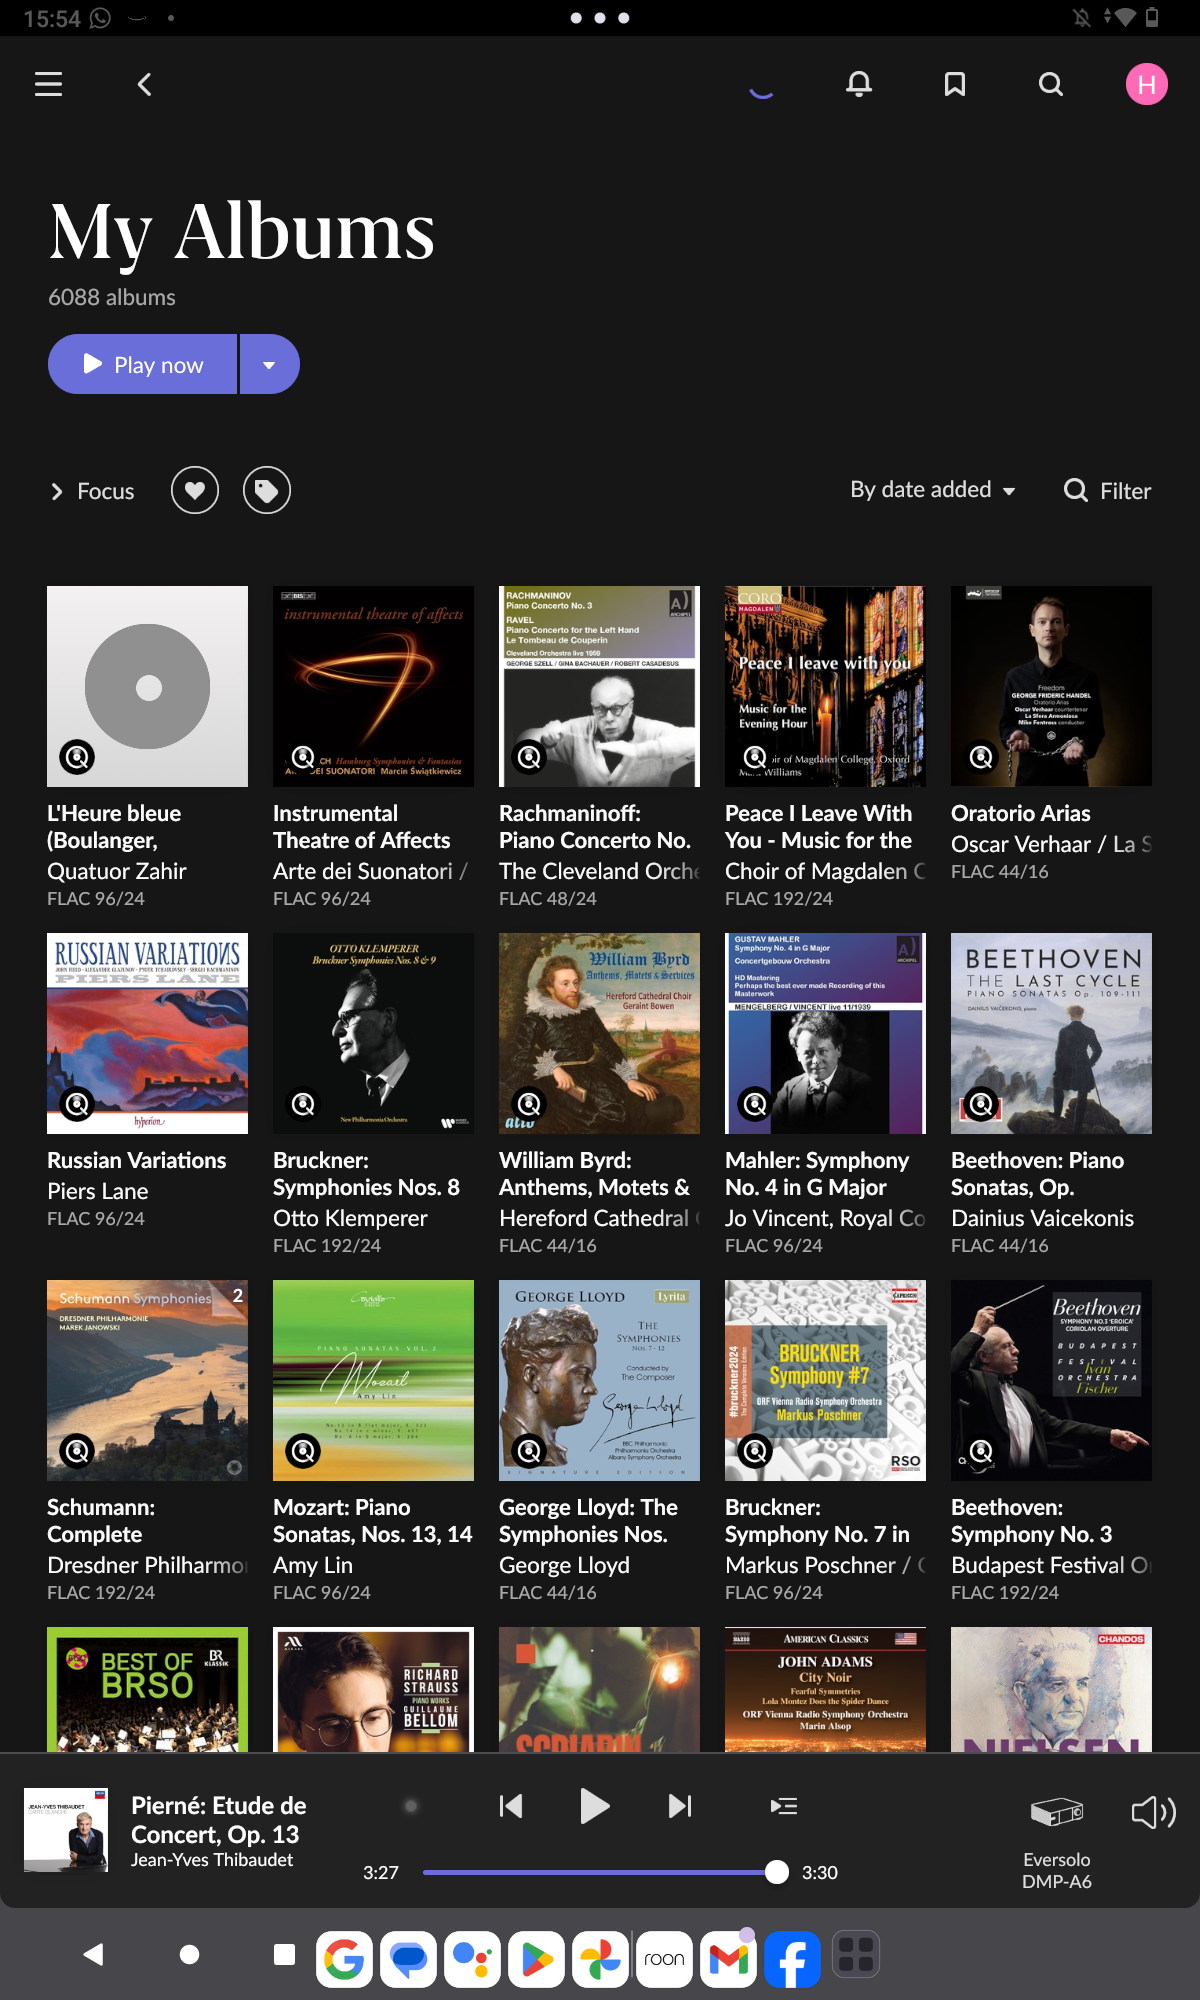Open profile avatar H

click(1147, 84)
